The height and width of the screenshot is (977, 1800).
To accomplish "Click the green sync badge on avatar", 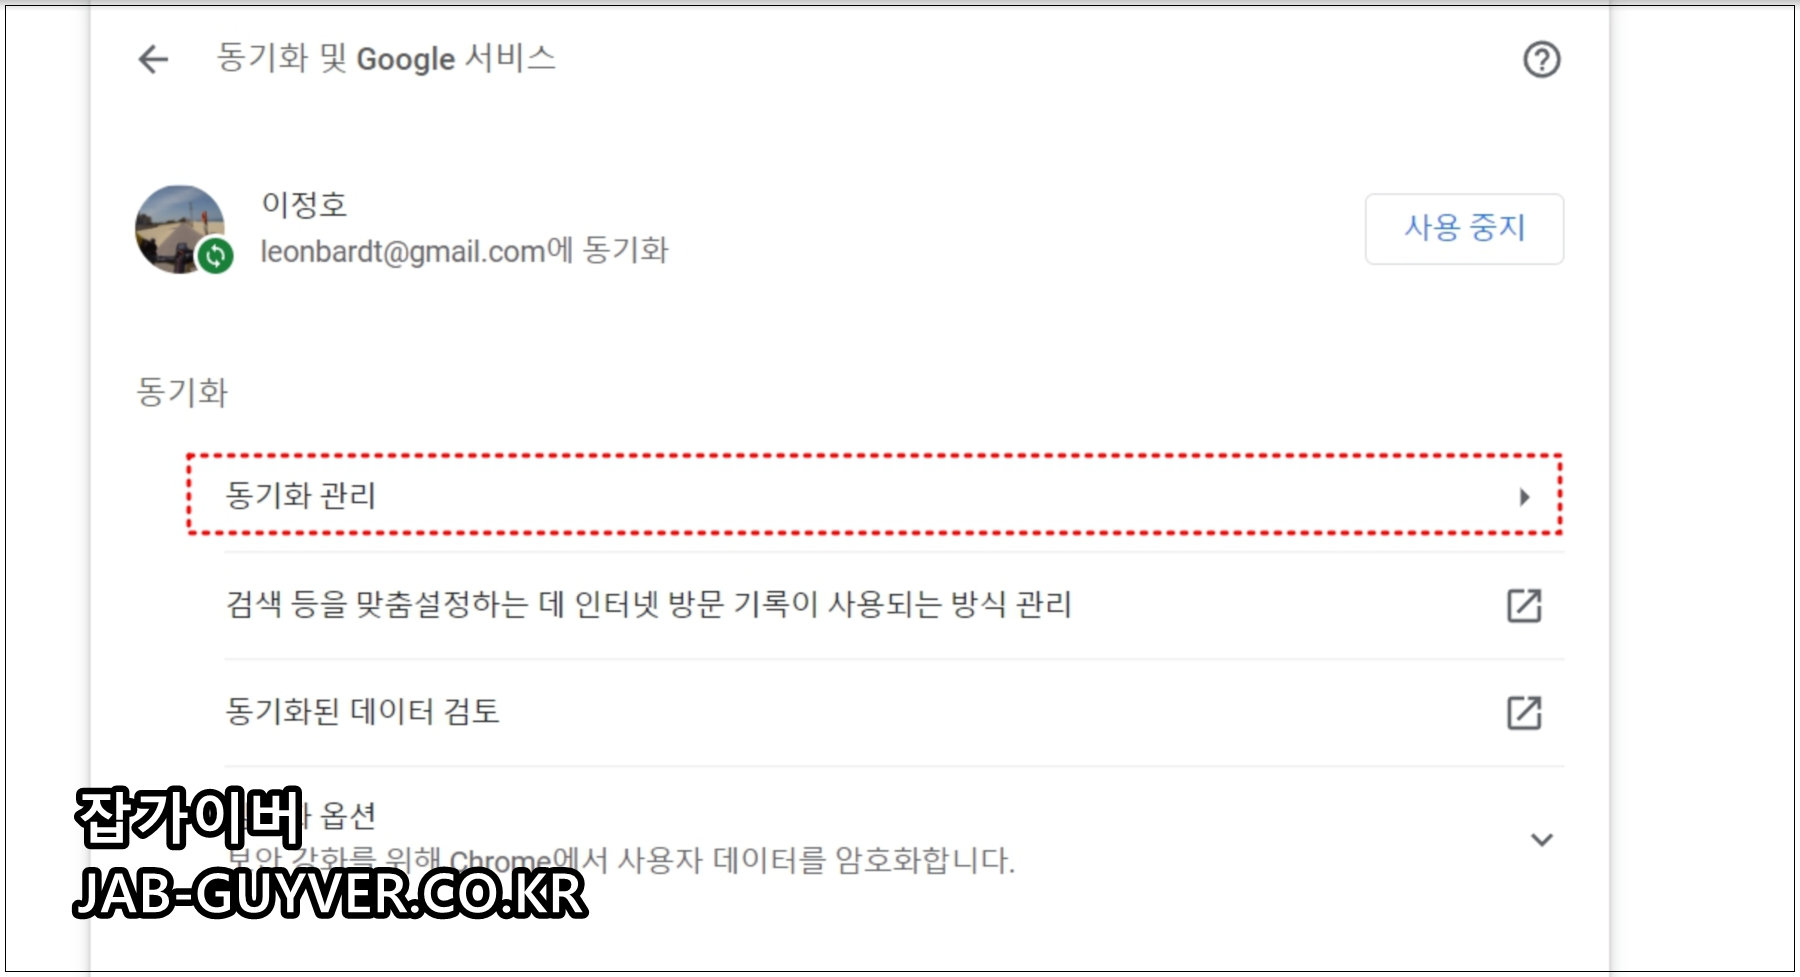I will 215,256.
